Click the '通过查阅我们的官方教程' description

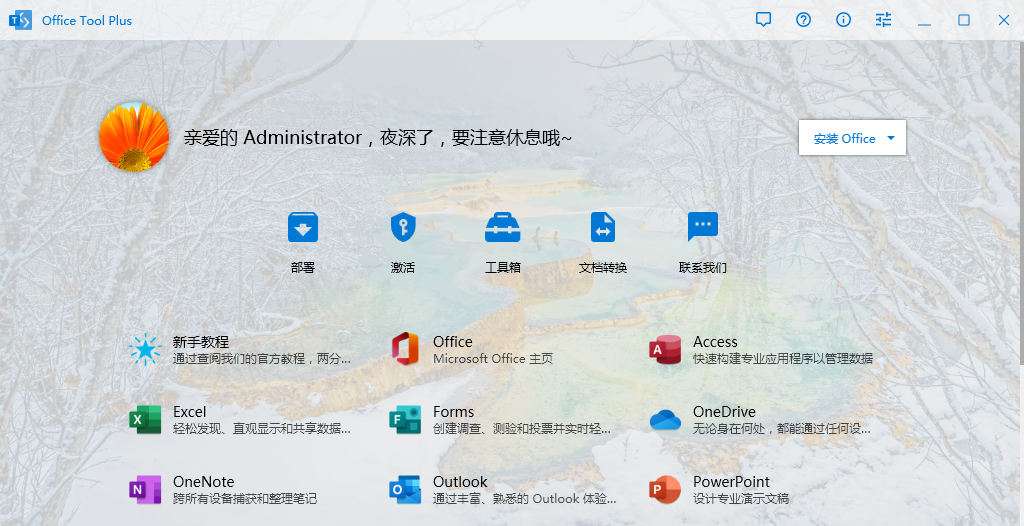[262, 359]
